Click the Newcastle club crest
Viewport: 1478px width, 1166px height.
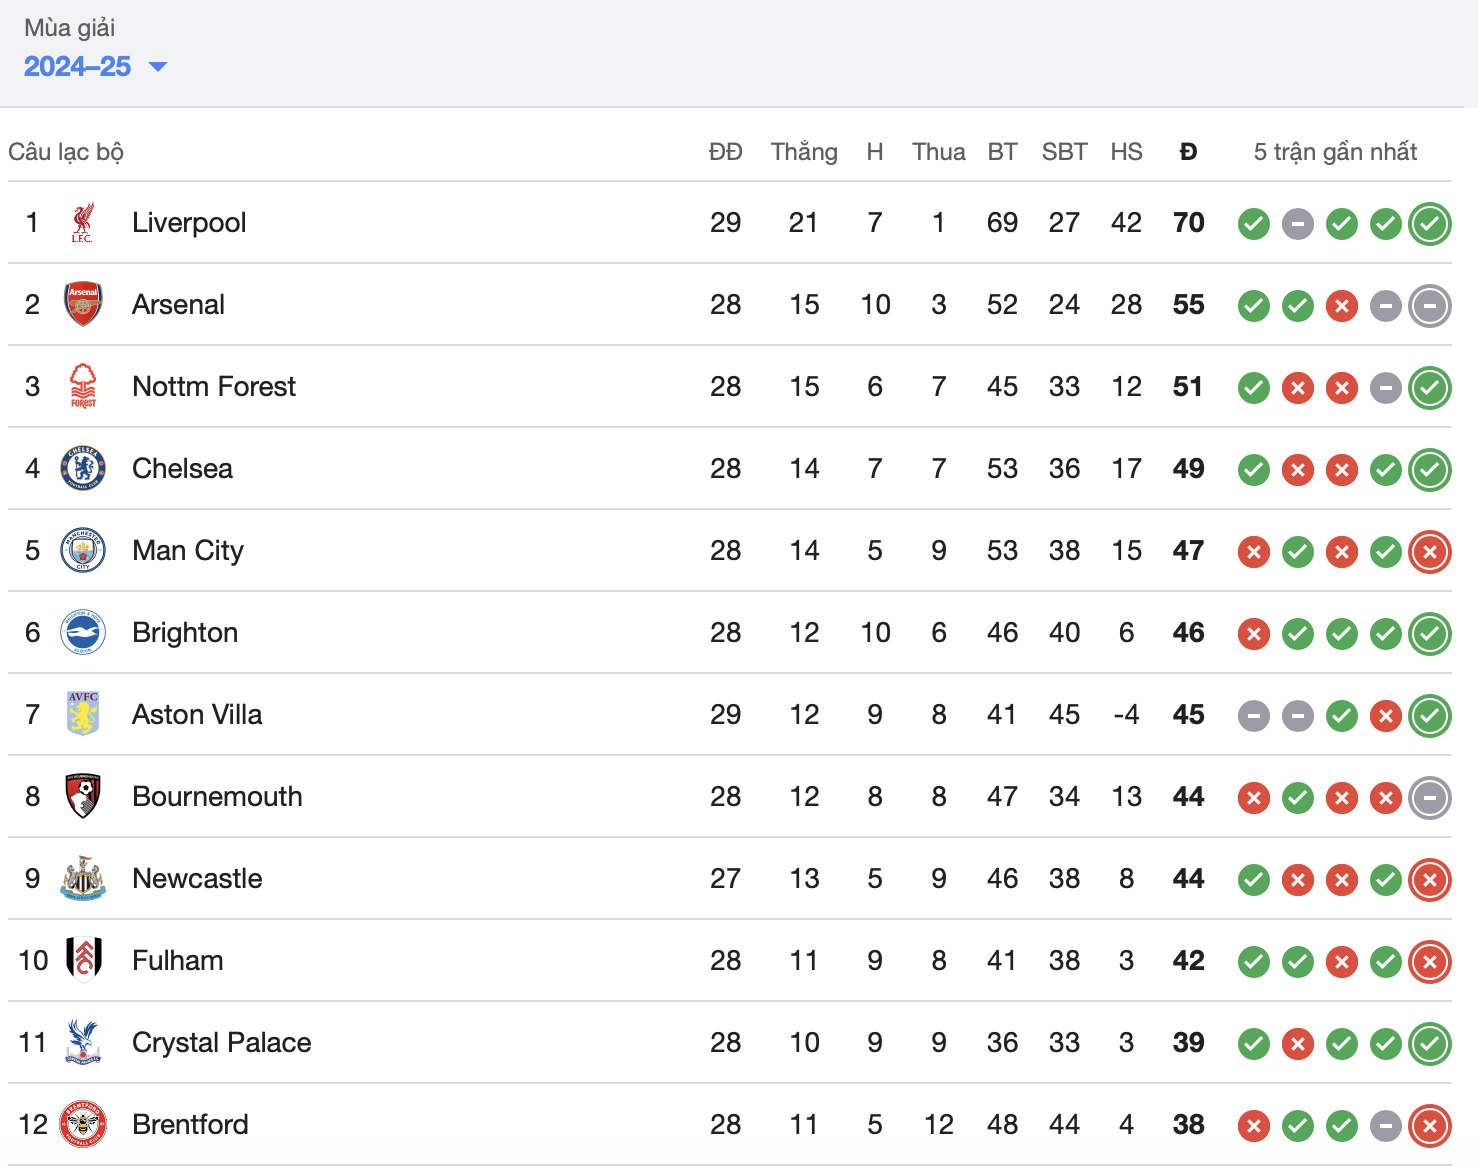pyautogui.click(x=83, y=879)
